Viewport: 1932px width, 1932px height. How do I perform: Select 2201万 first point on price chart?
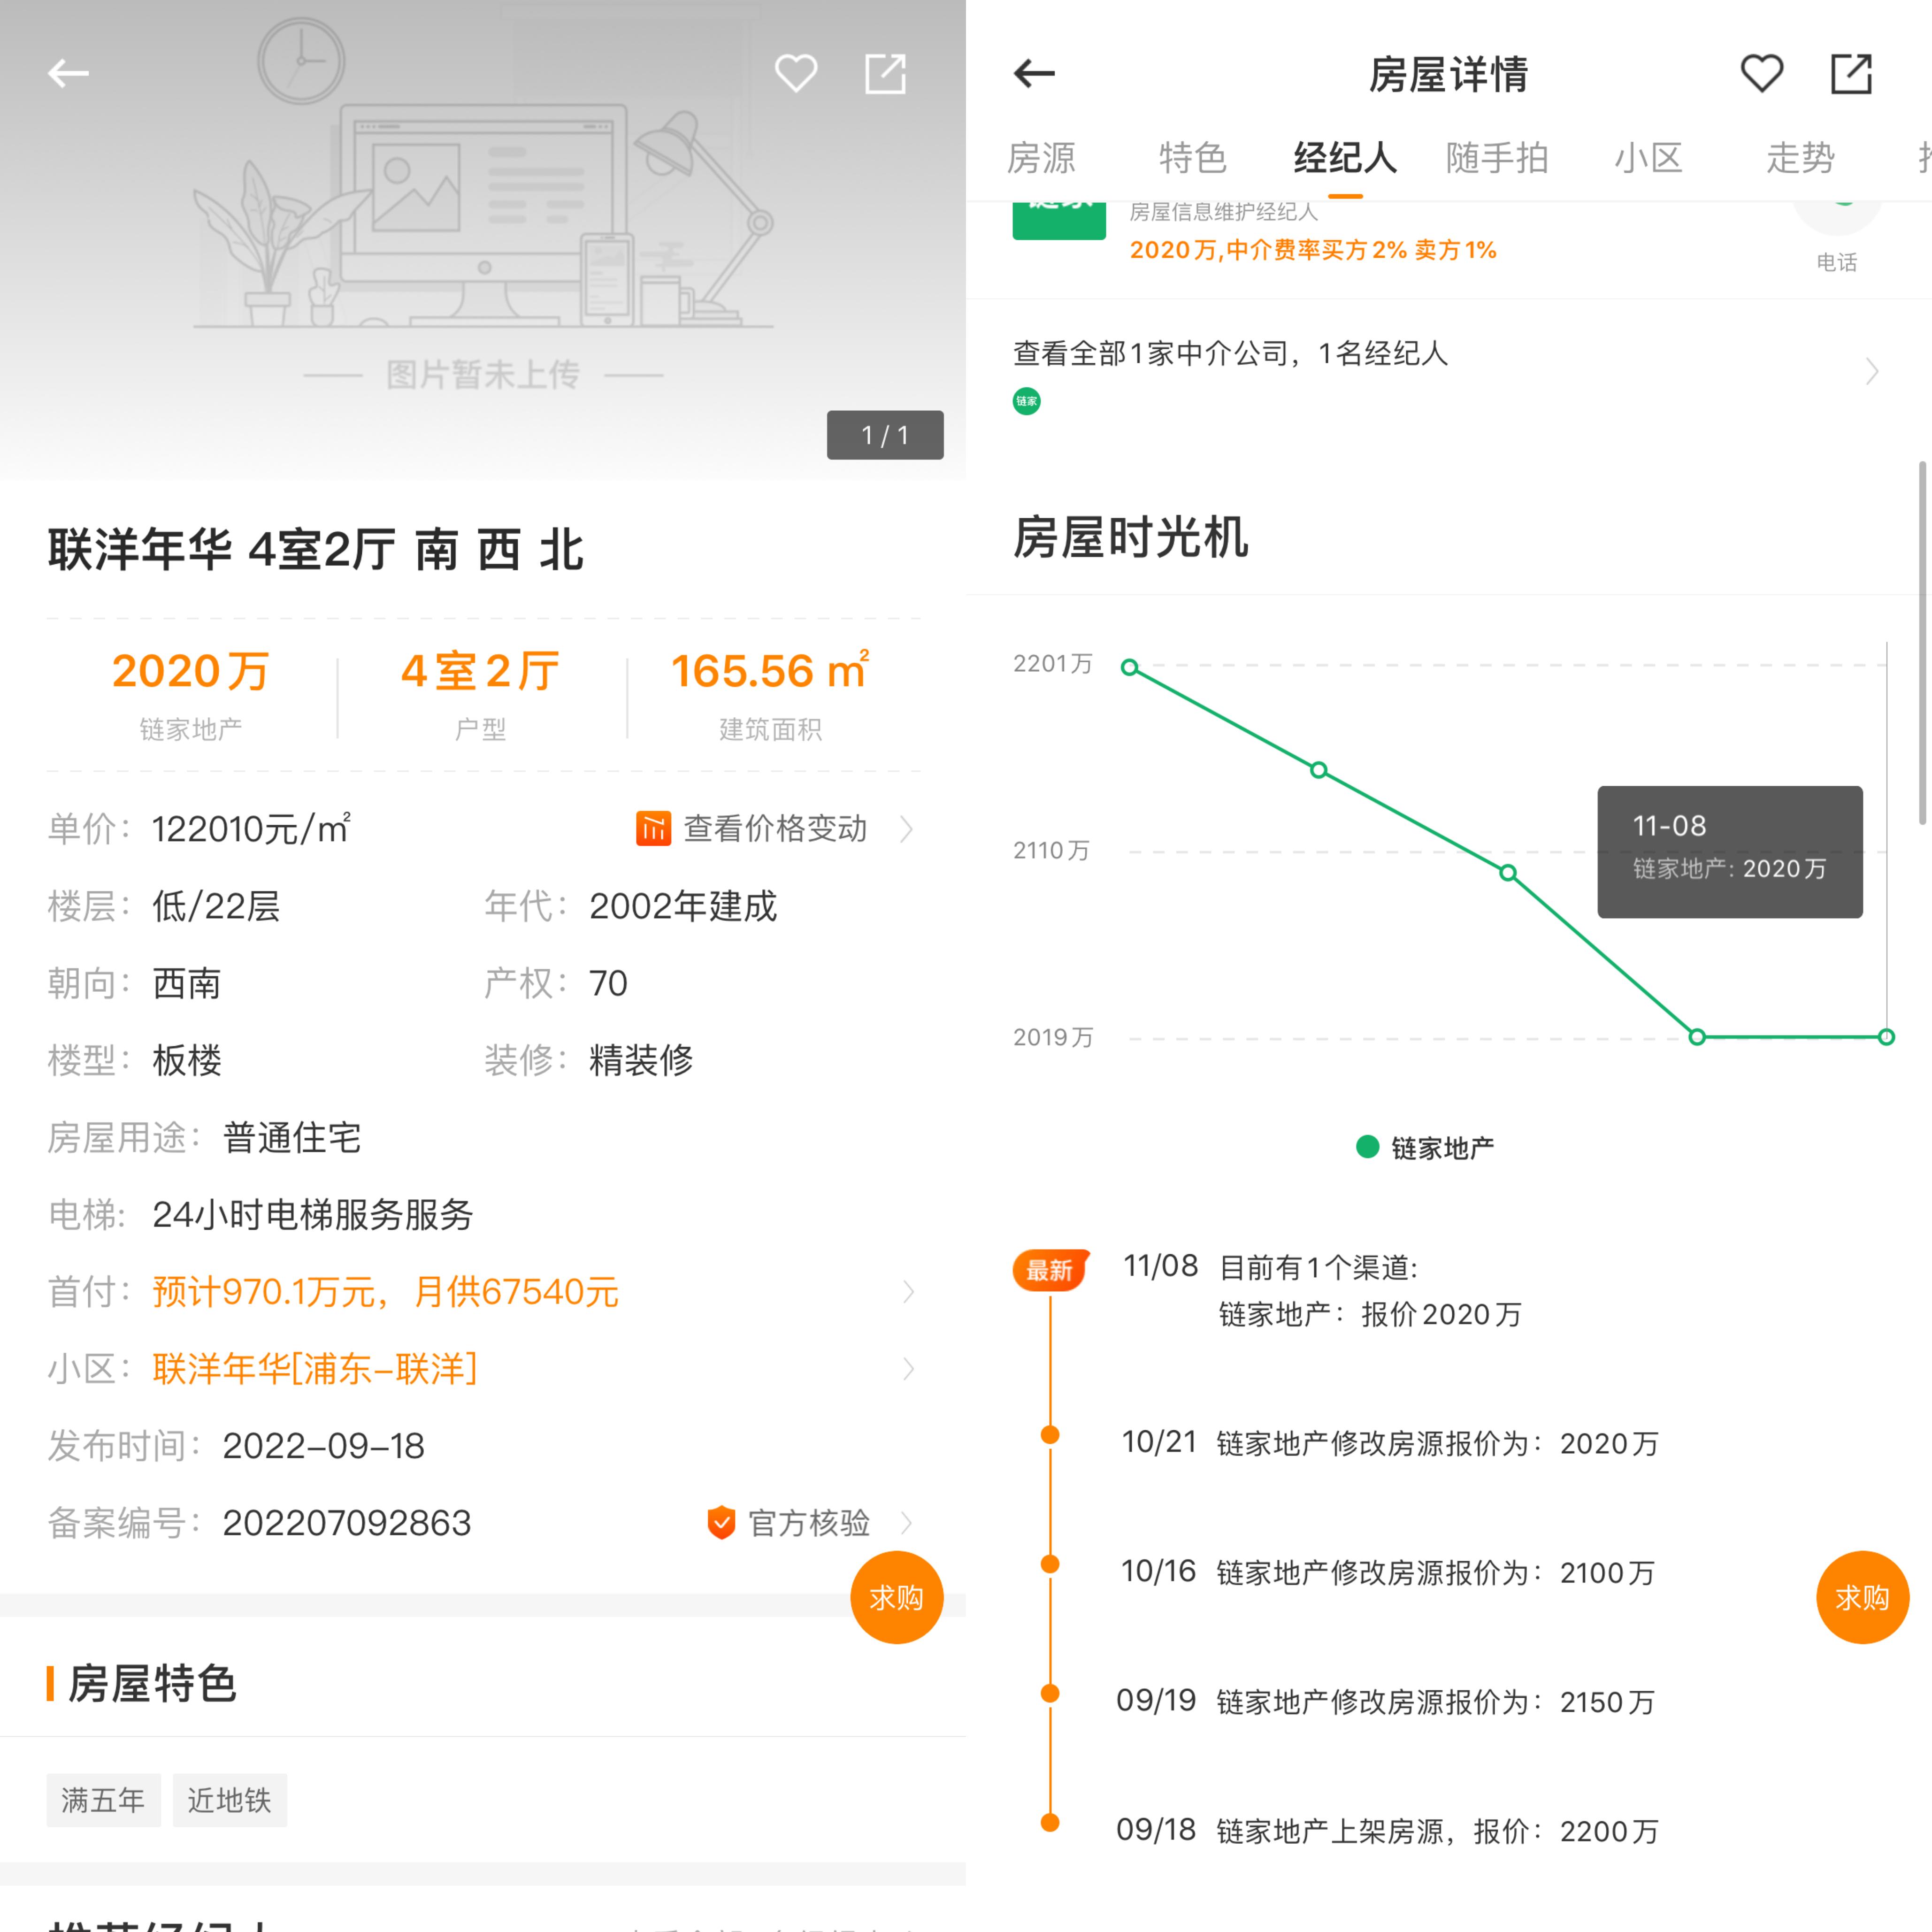tap(1130, 667)
